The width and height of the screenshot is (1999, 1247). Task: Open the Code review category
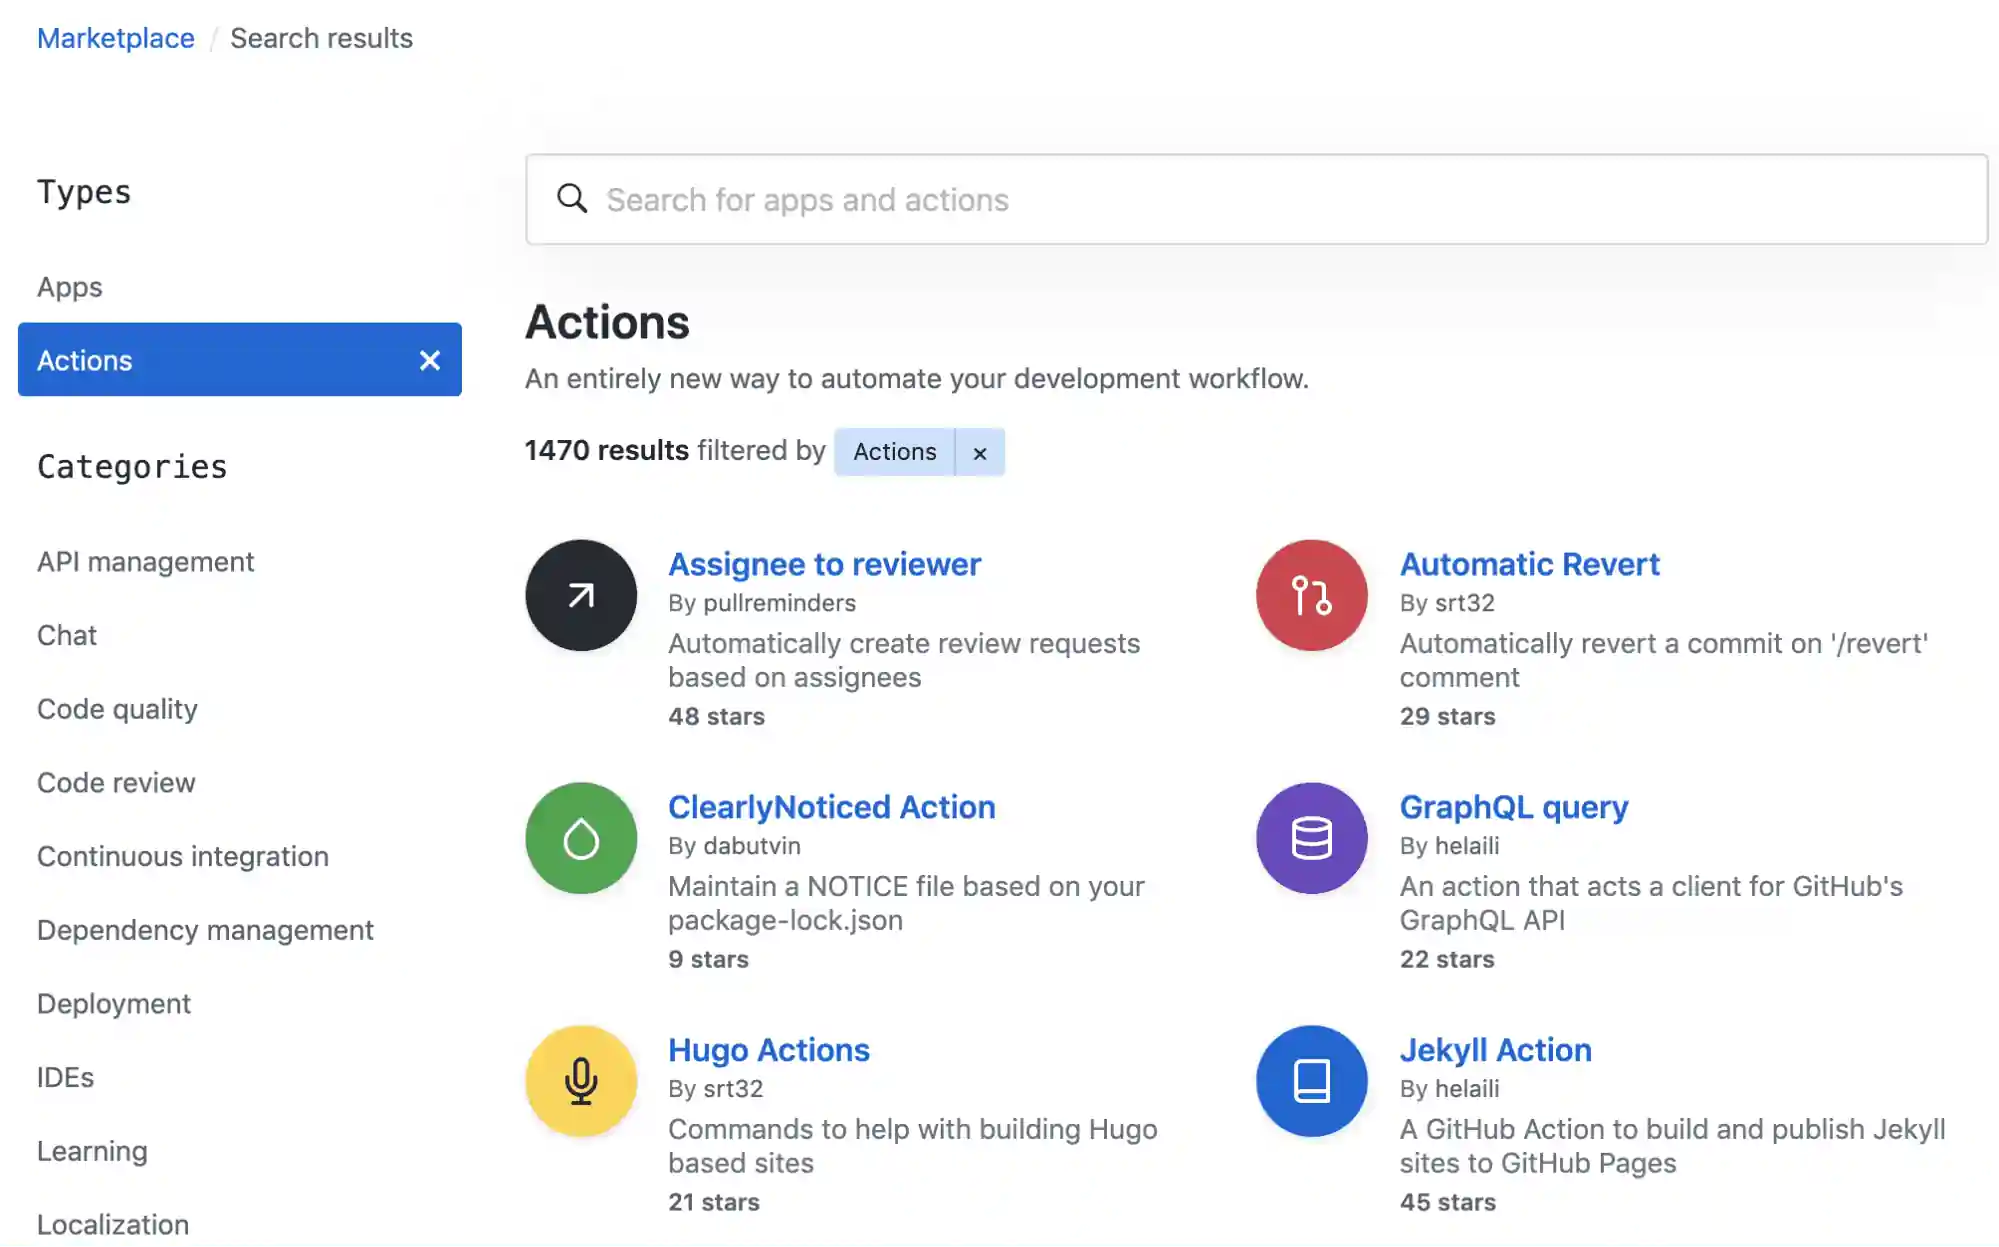click(x=116, y=783)
